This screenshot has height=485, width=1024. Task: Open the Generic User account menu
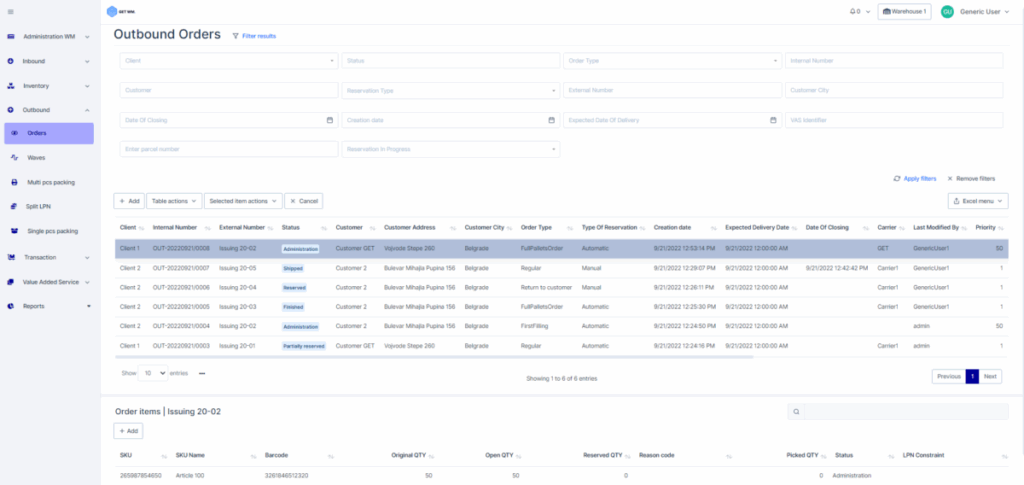tap(984, 12)
